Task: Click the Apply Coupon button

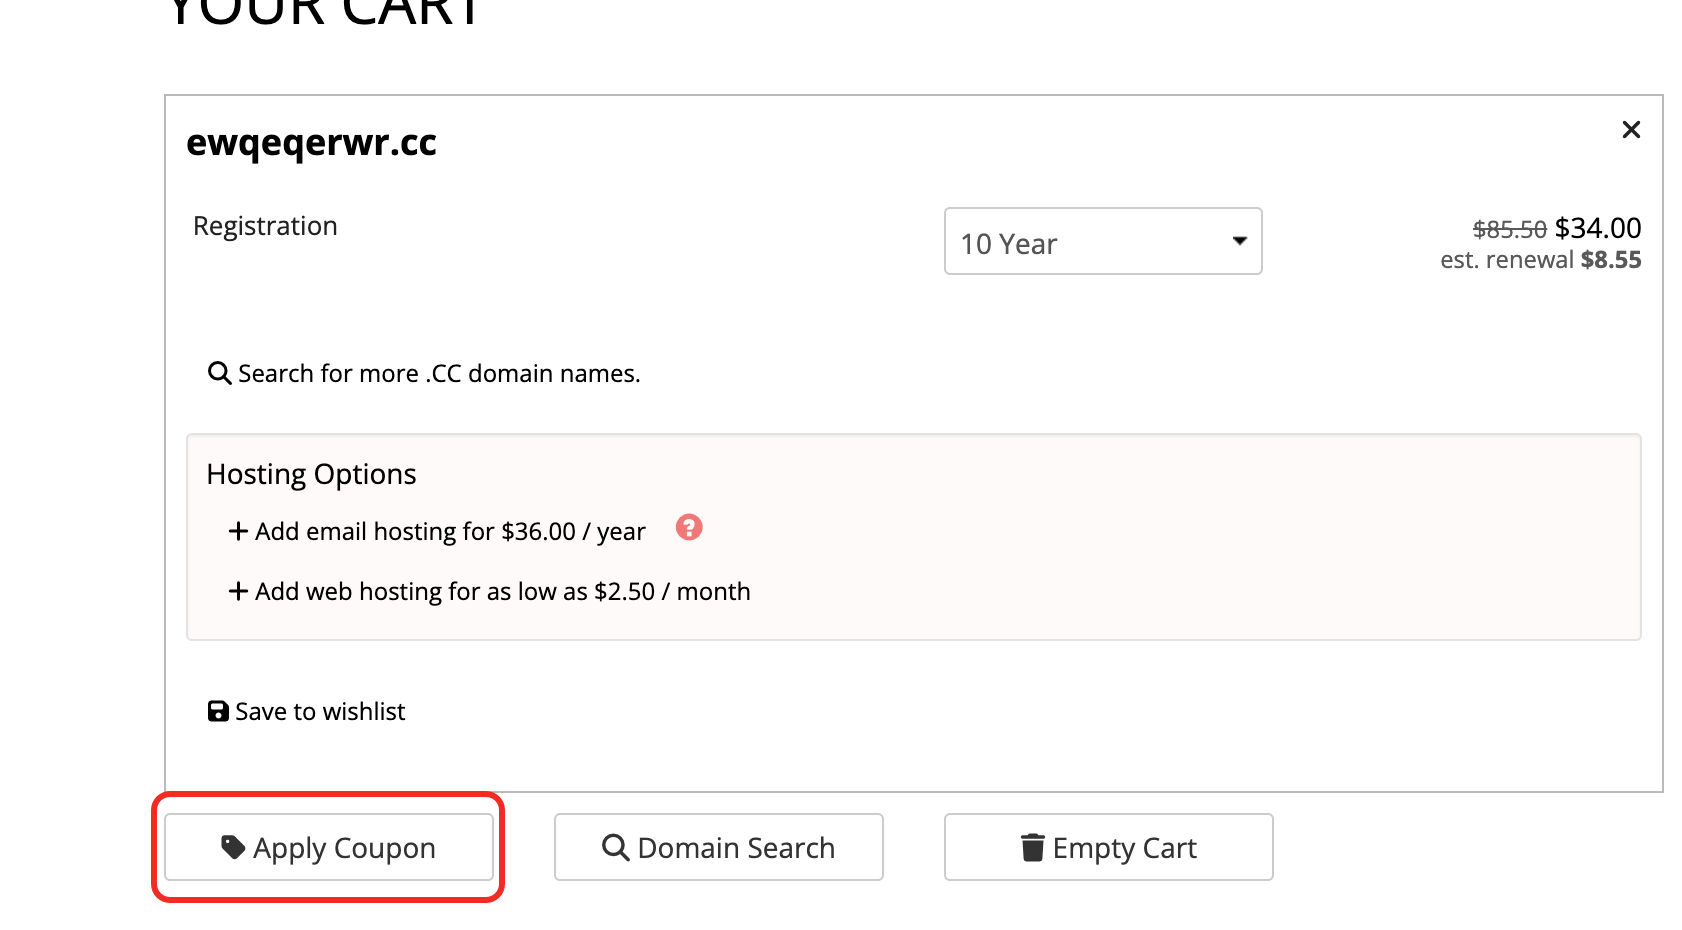Action: [329, 847]
